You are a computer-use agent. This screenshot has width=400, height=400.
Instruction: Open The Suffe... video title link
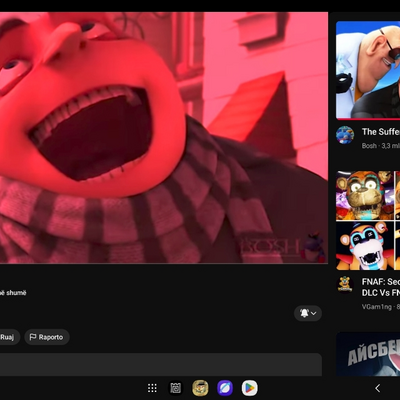[x=381, y=132]
